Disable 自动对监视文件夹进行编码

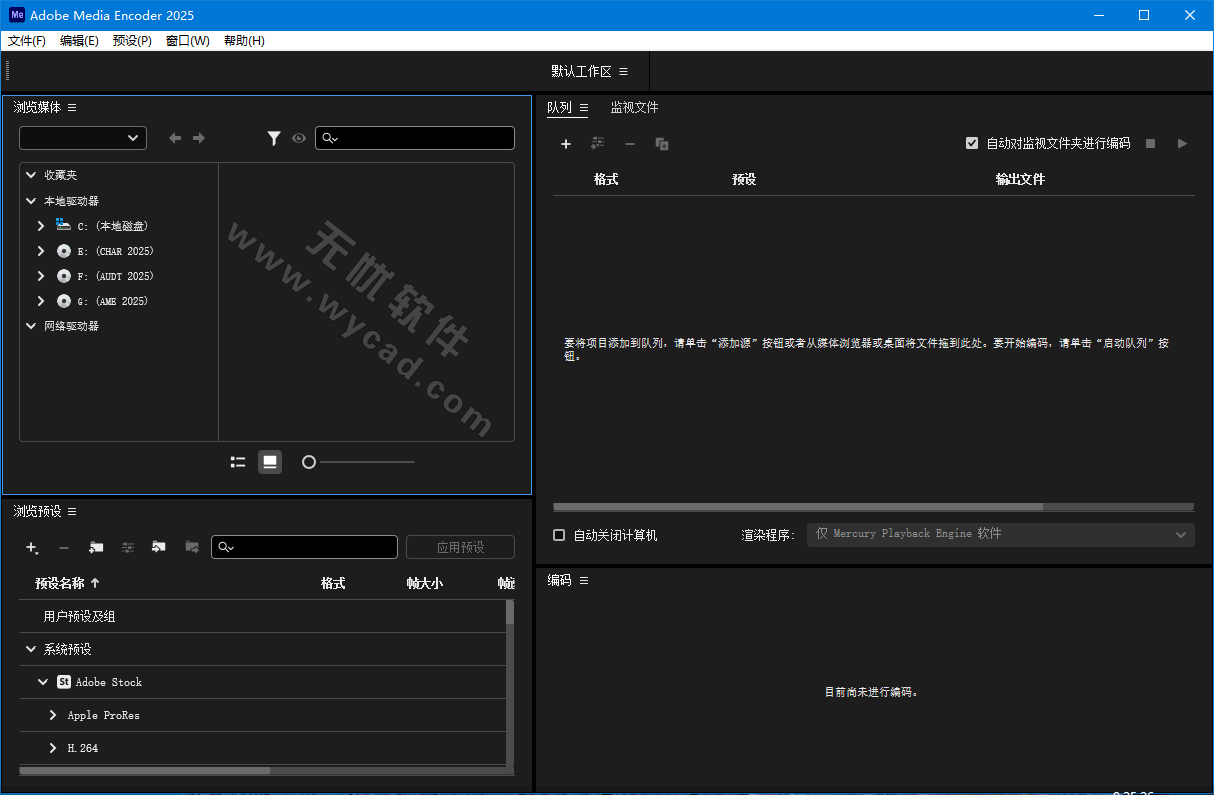click(972, 143)
